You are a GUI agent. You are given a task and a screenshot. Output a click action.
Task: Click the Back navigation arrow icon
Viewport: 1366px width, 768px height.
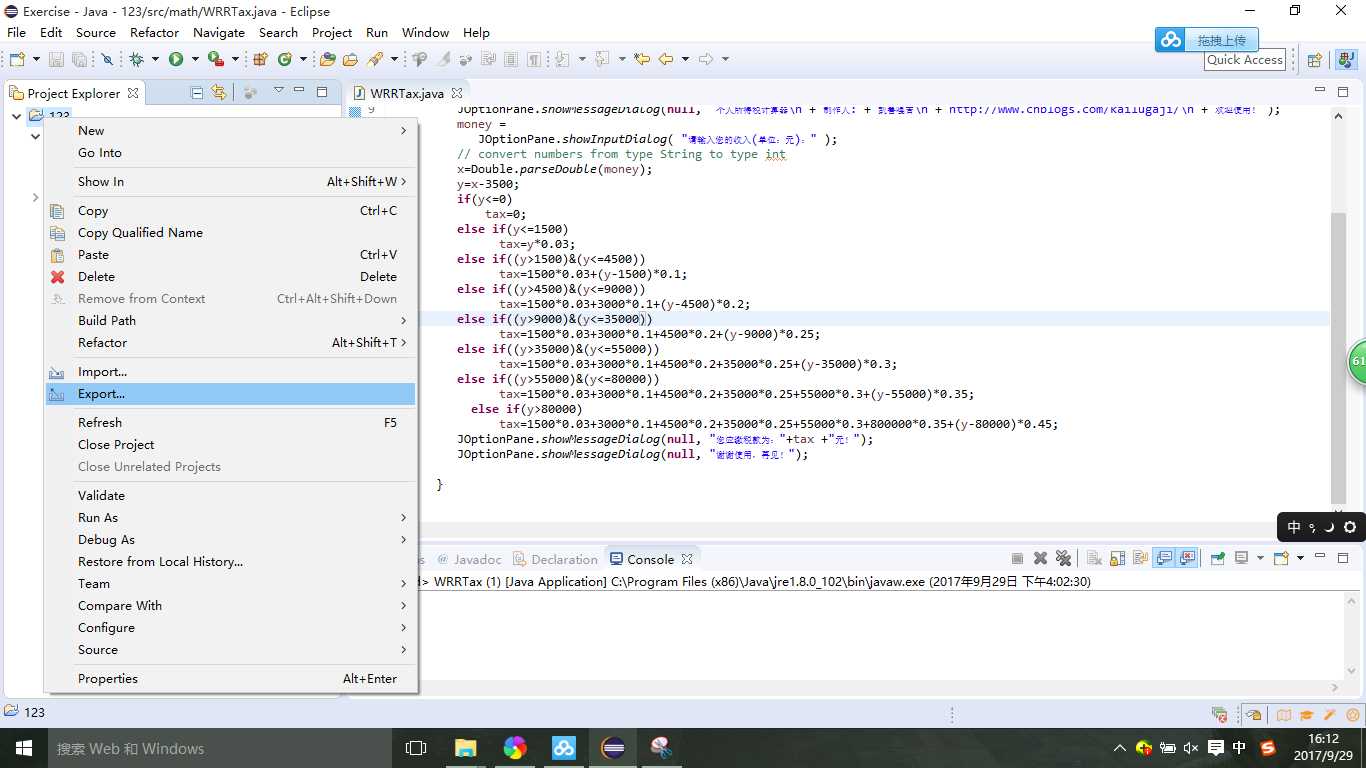click(x=666, y=59)
